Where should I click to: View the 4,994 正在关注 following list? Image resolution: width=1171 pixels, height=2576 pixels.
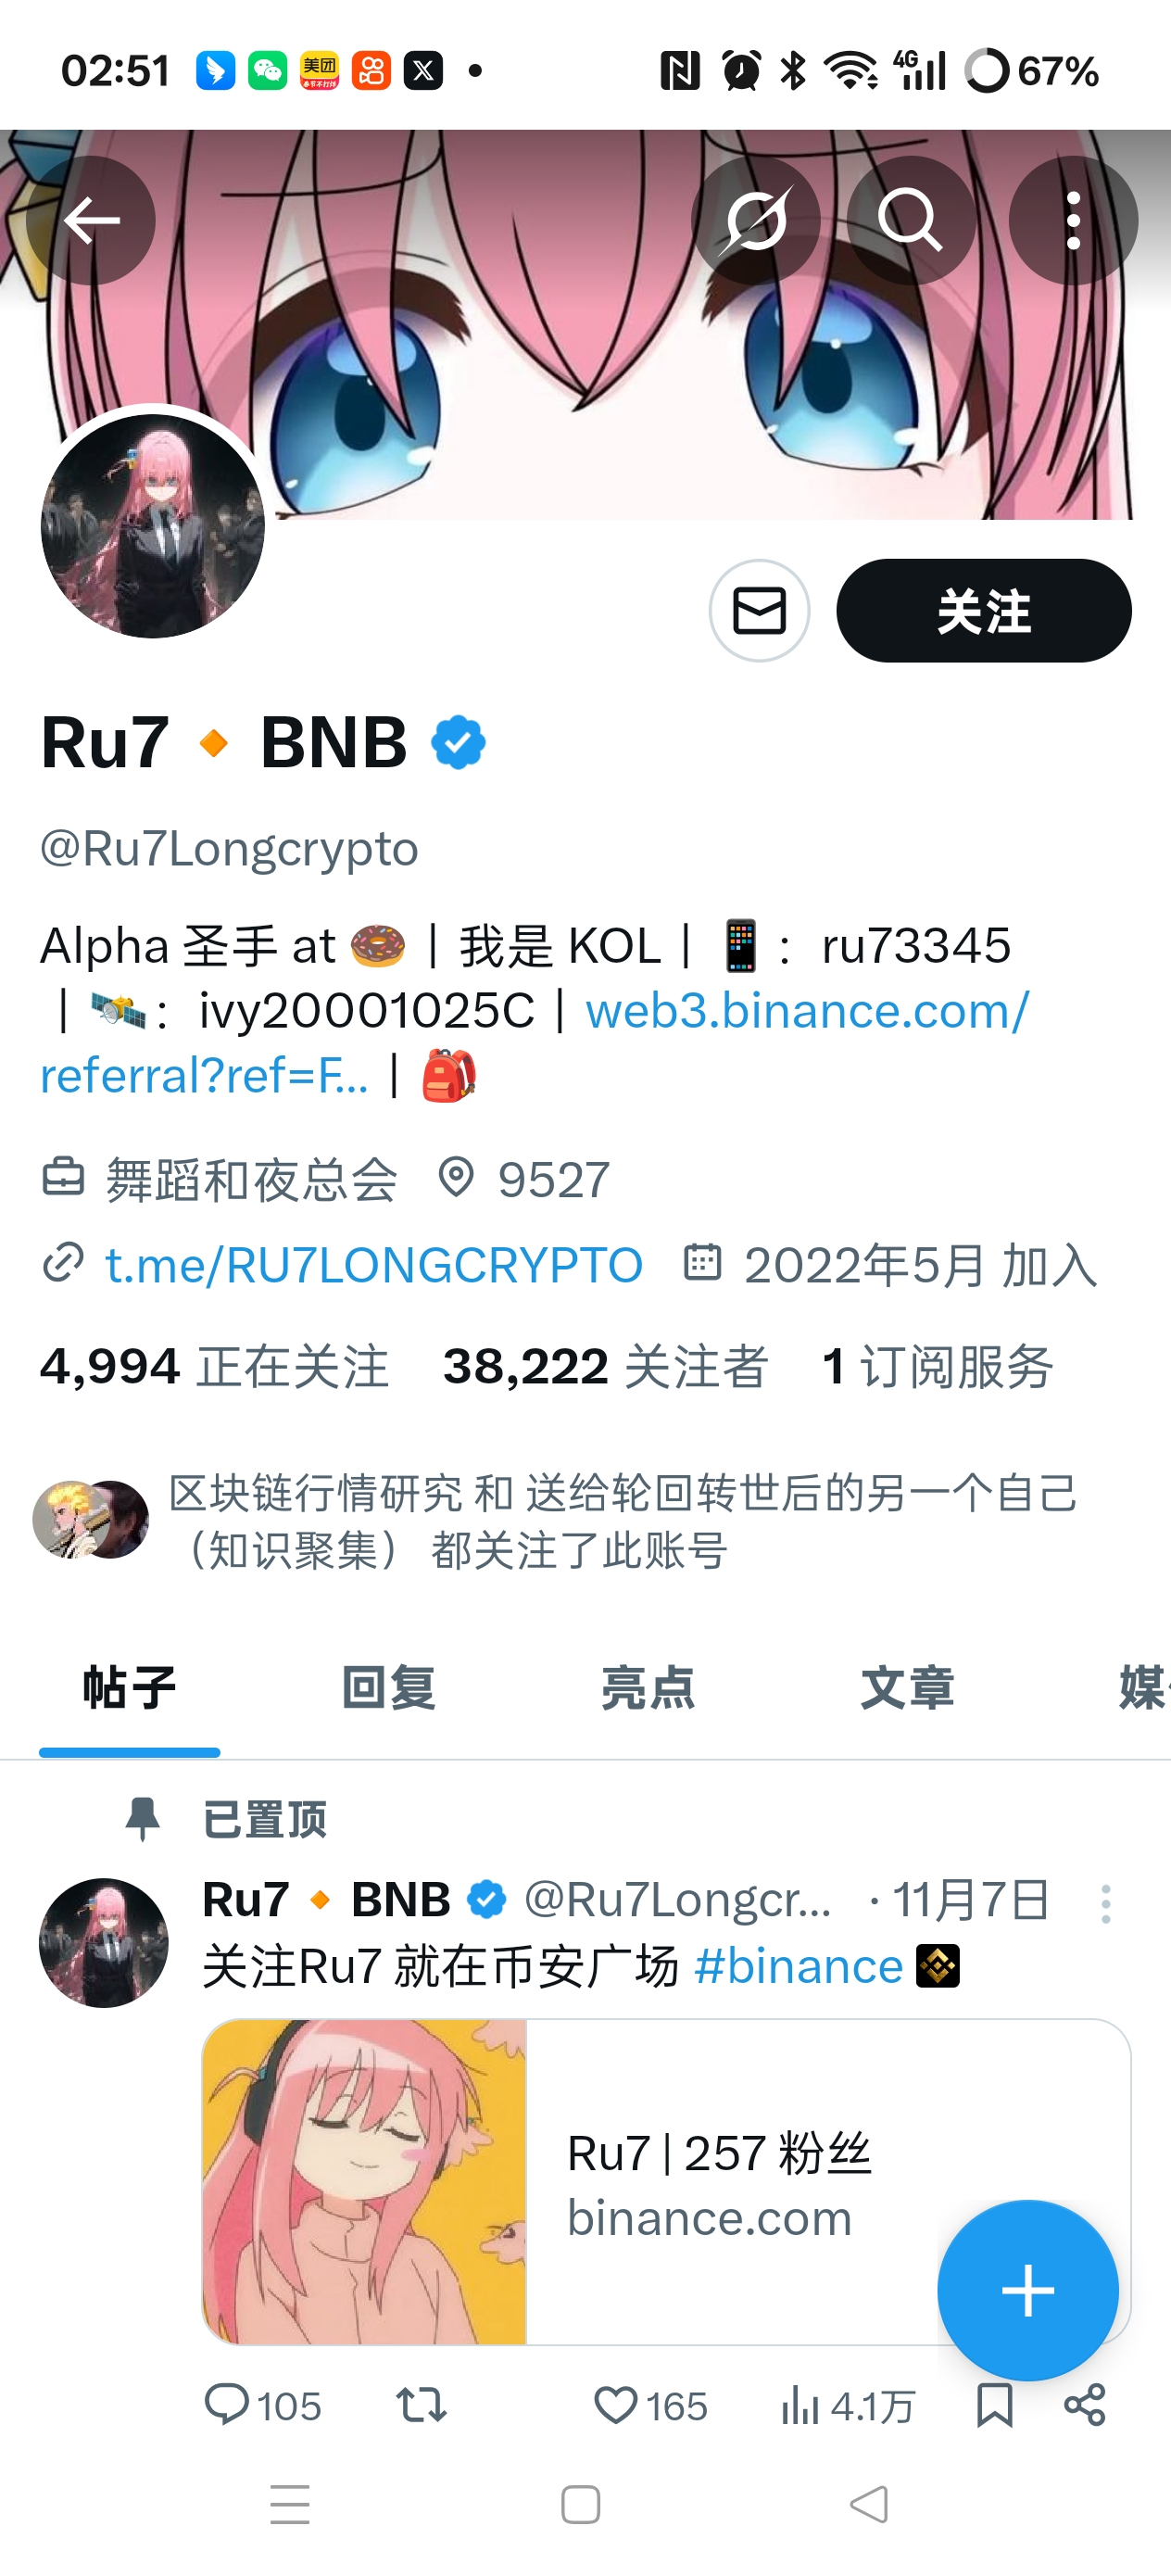coord(214,1366)
